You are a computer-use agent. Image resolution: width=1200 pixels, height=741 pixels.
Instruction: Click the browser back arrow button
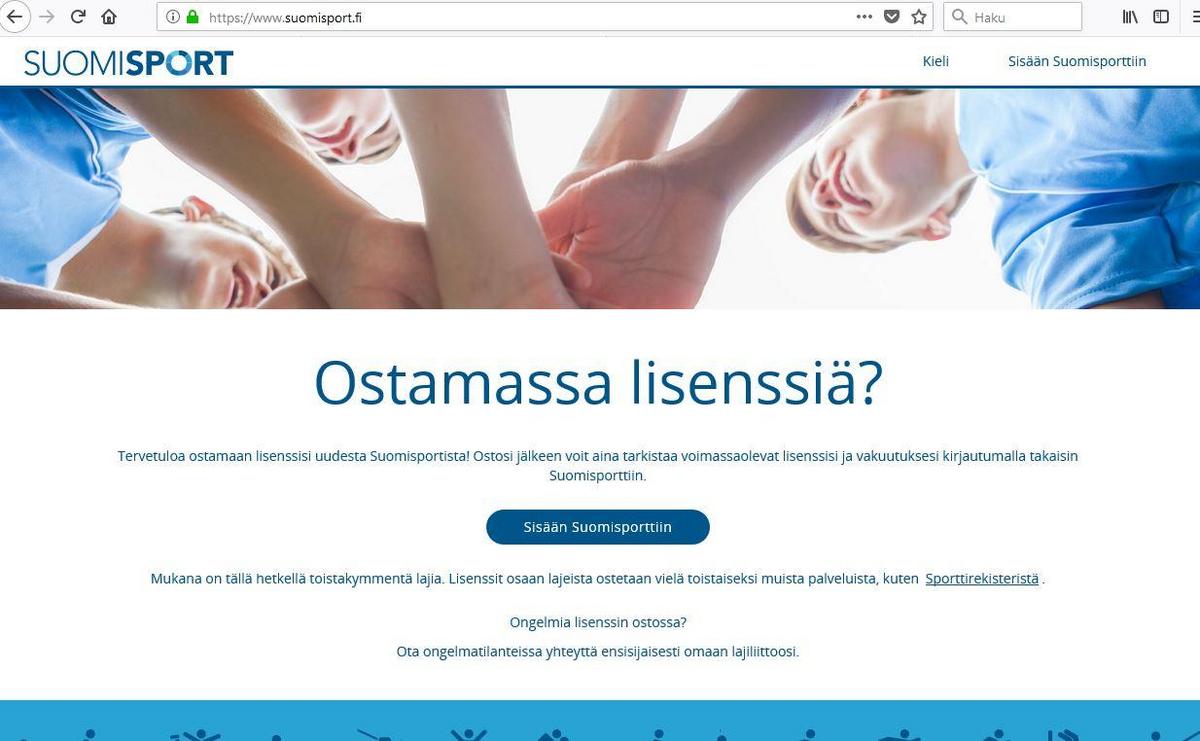(x=14, y=17)
